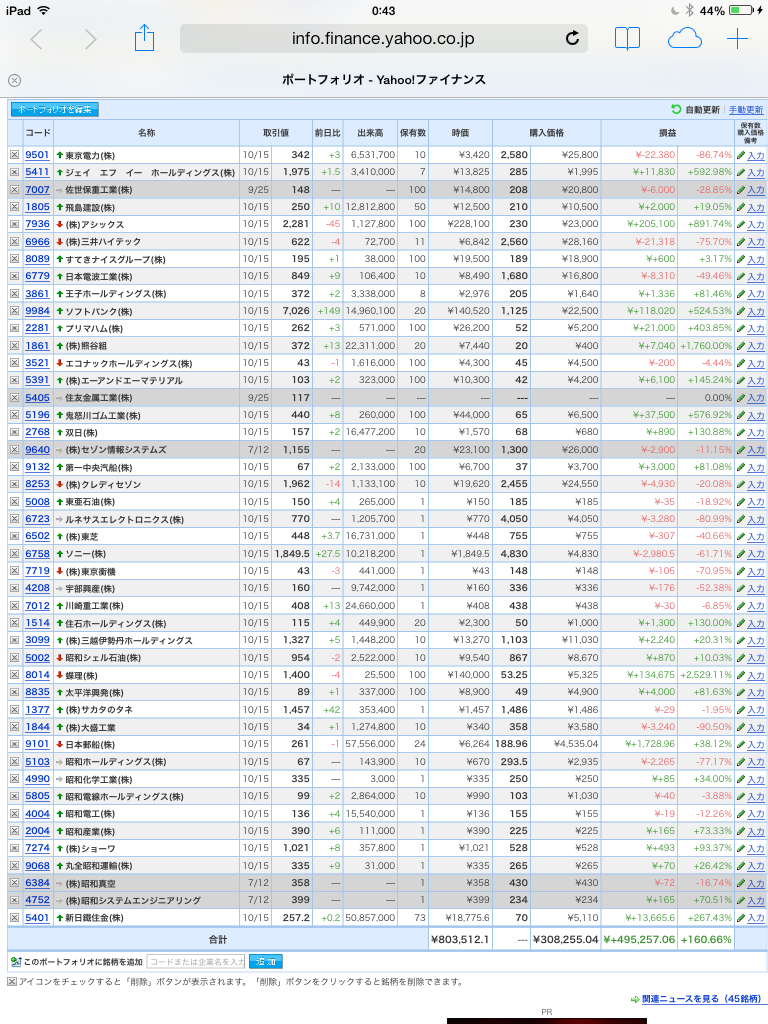Tap the address bar info.finance.yahoo.co.jp

coord(383,39)
